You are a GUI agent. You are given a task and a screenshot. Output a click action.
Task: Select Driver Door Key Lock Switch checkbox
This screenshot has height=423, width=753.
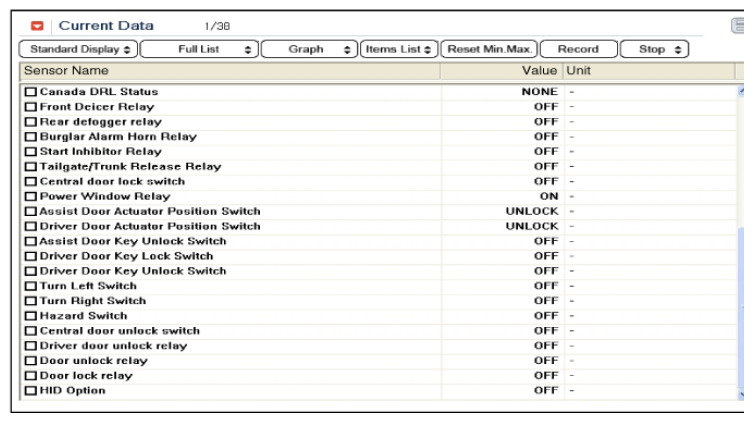pos(31,256)
